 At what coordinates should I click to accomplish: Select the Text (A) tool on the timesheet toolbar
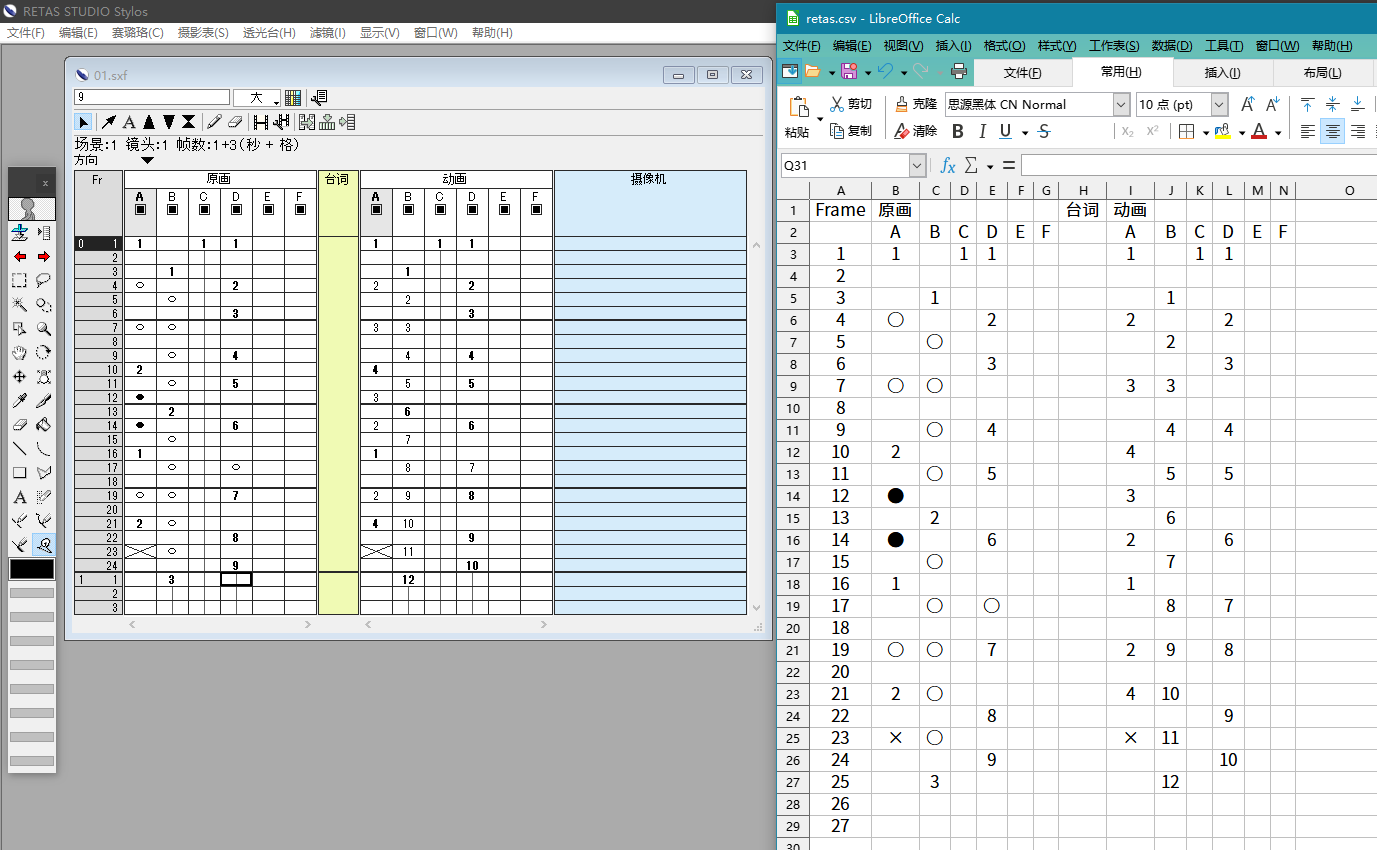tap(129, 121)
